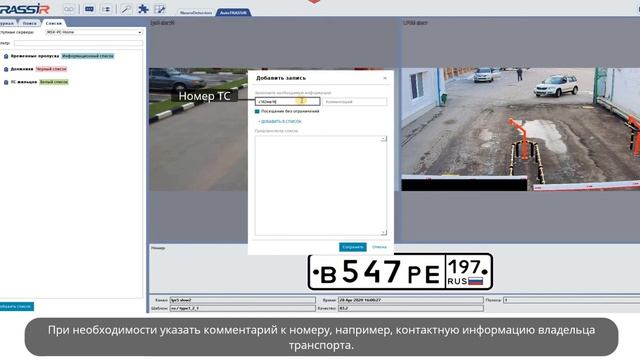
Task: Switch to the AutoTRASSIR tab
Action: click(x=233, y=13)
